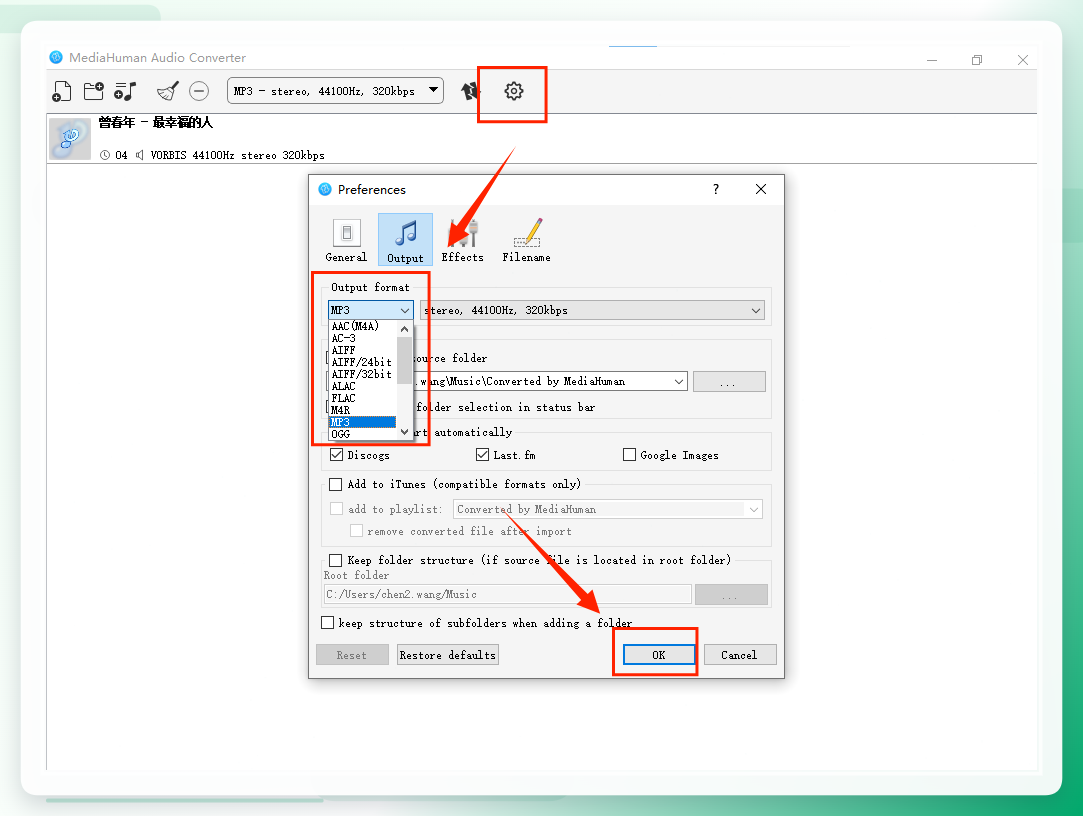
Task: Check keep structure of subfolders option
Action: [x=327, y=623]
